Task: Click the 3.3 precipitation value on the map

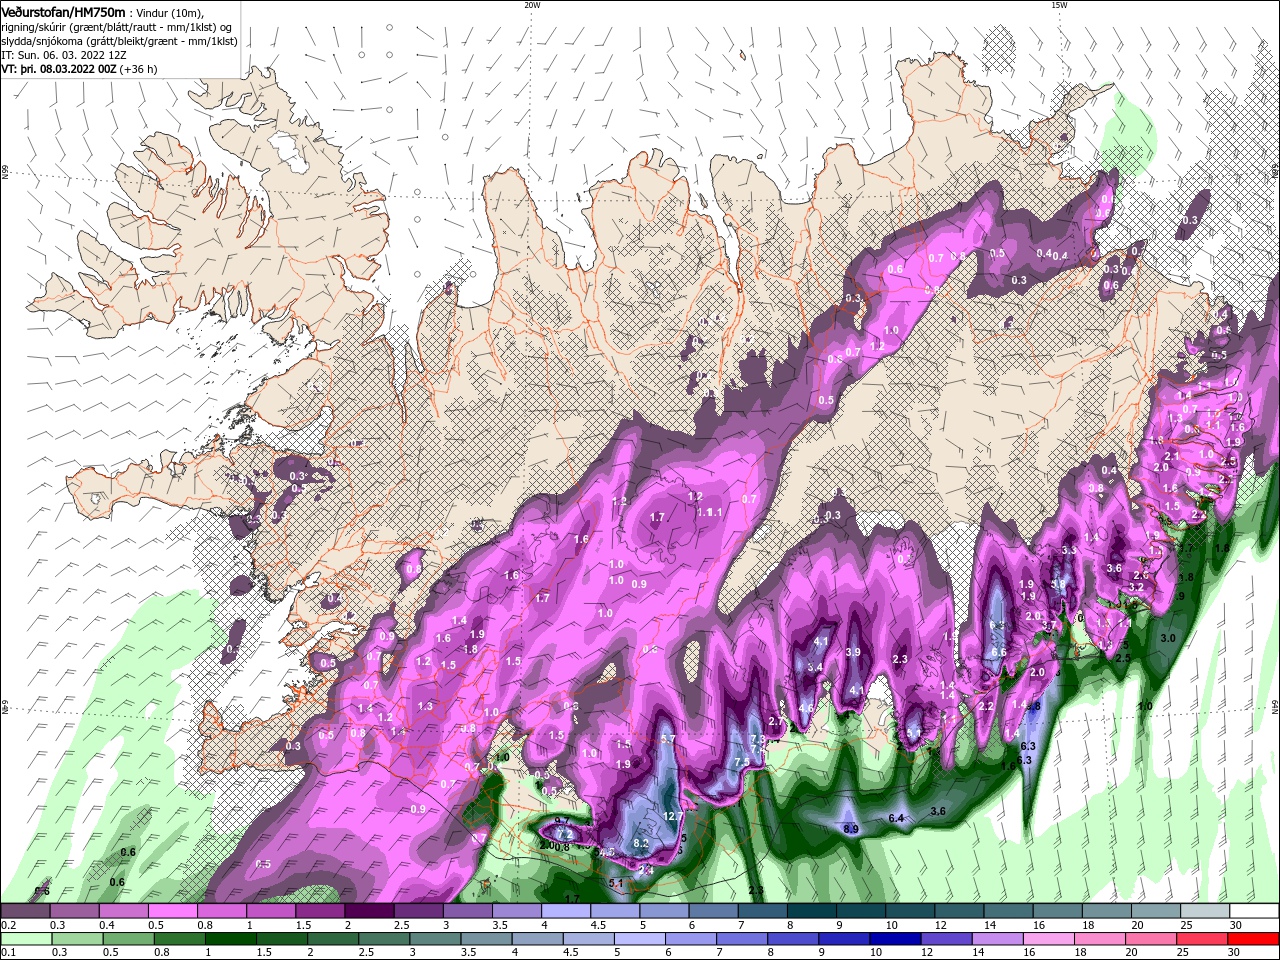Action: (1069, 550)
